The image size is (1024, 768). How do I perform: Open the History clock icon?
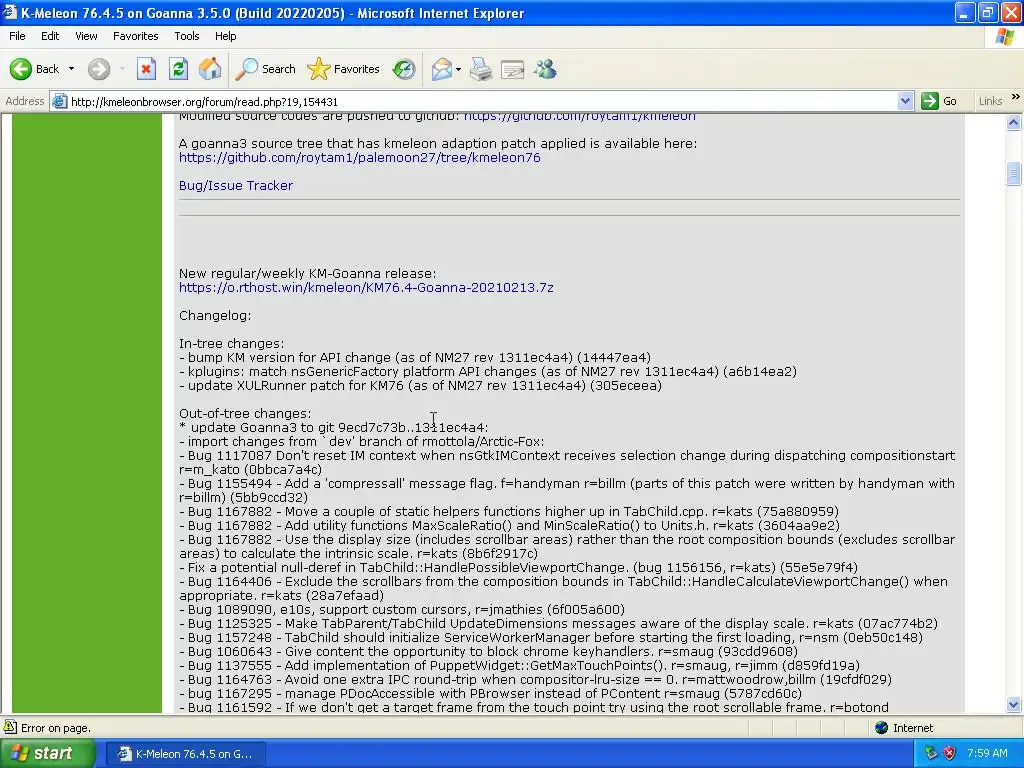pos(404,69)
